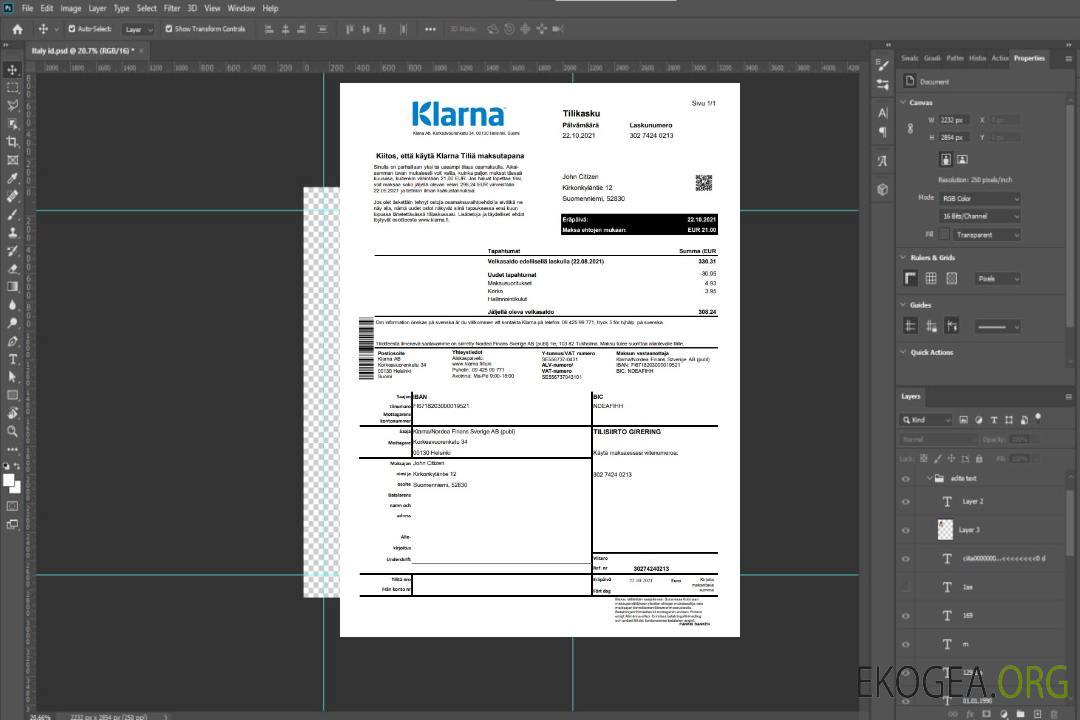Open the RGB Color mode dropdown
Image resolution: width=1080 pixels, height=720 pixels.
(x=980, y=198)
